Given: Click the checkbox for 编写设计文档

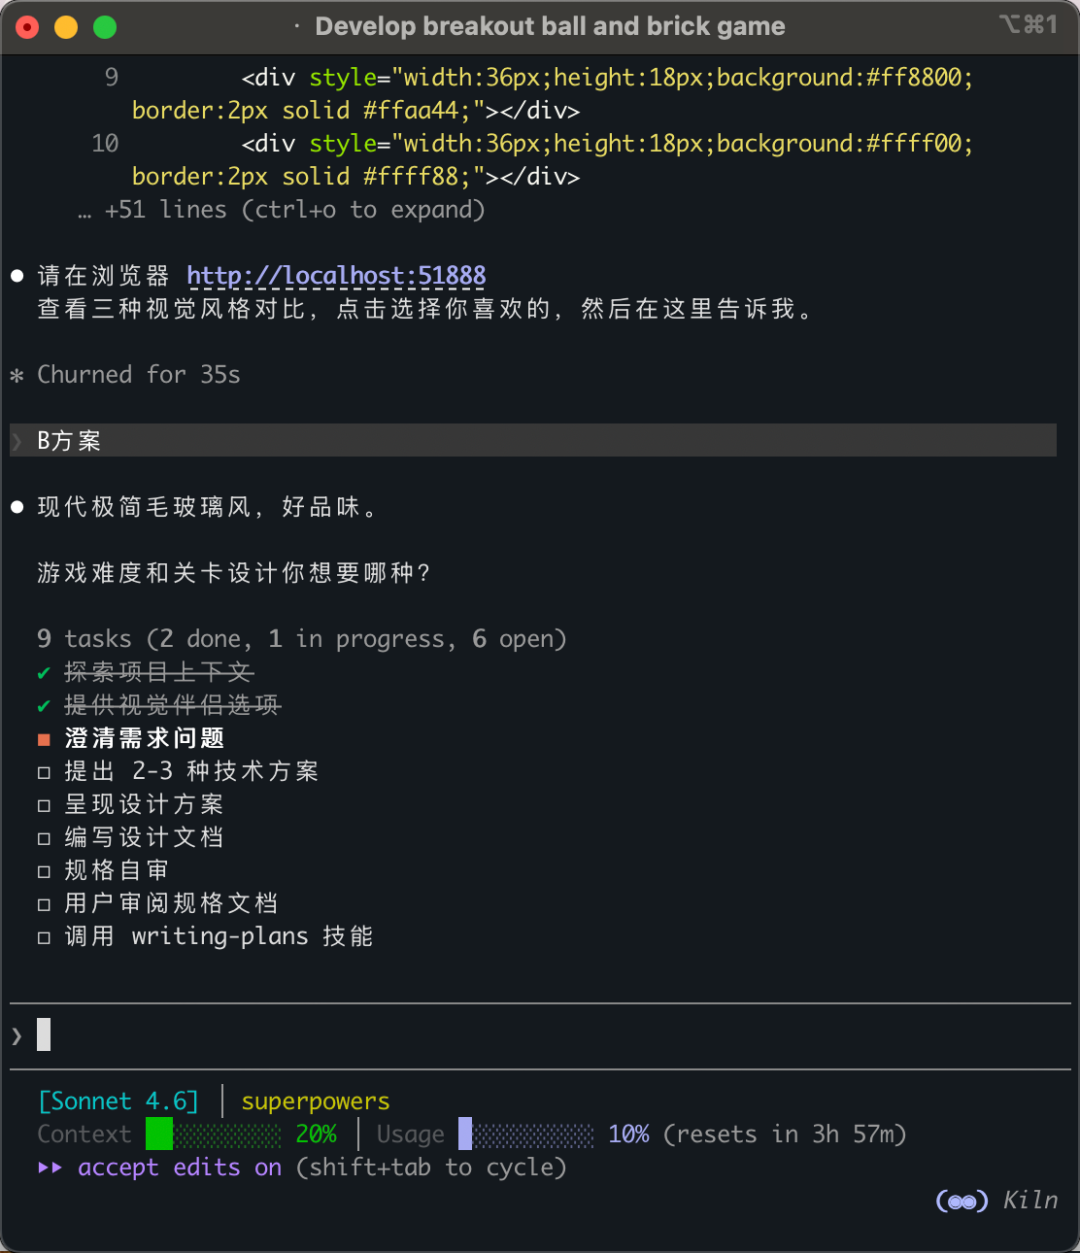Looking at the screenshot, I should (x=44, y=839).
